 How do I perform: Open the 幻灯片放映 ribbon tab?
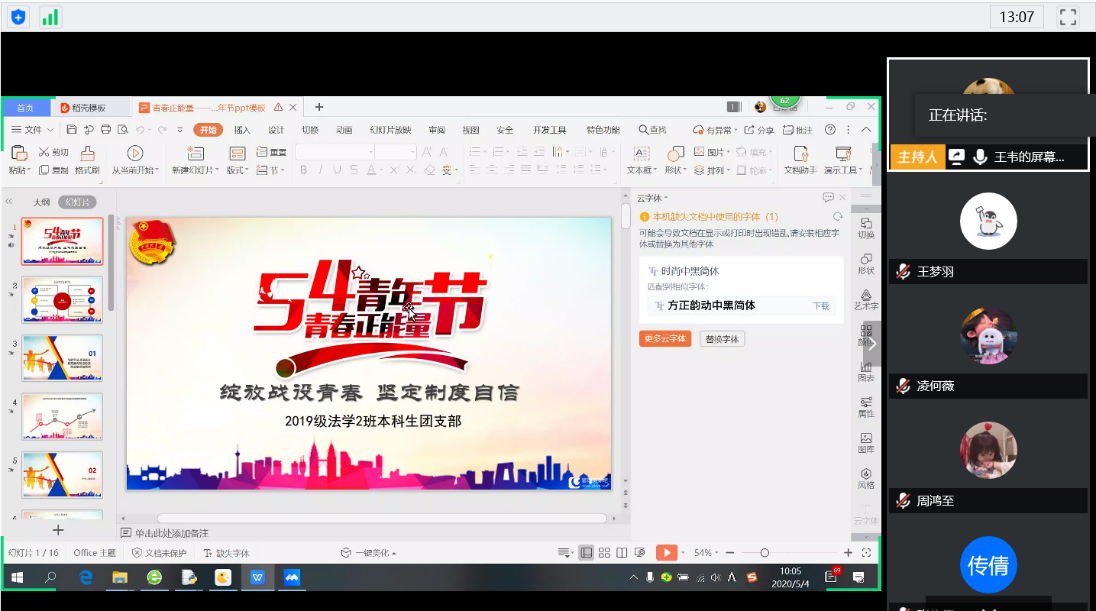(389, 130)
